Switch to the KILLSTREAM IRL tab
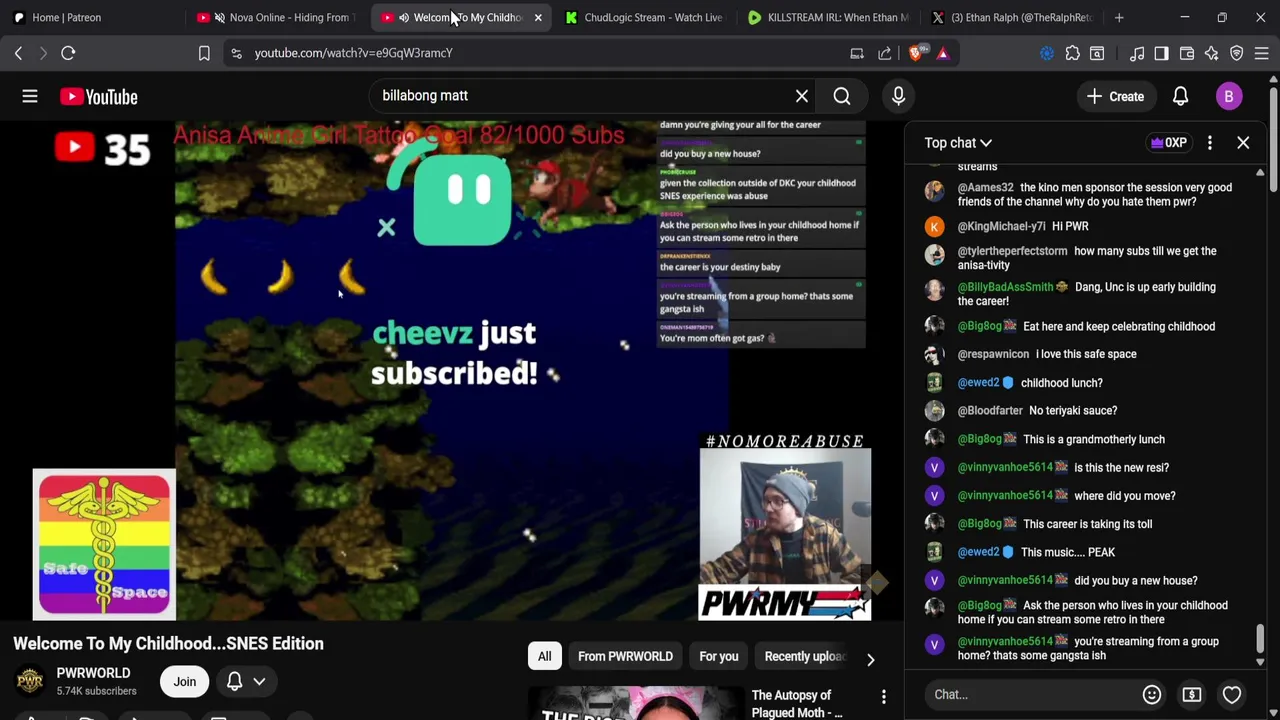Image resolution: width=1280 pixels, height=720 pixels. (828, 17)
